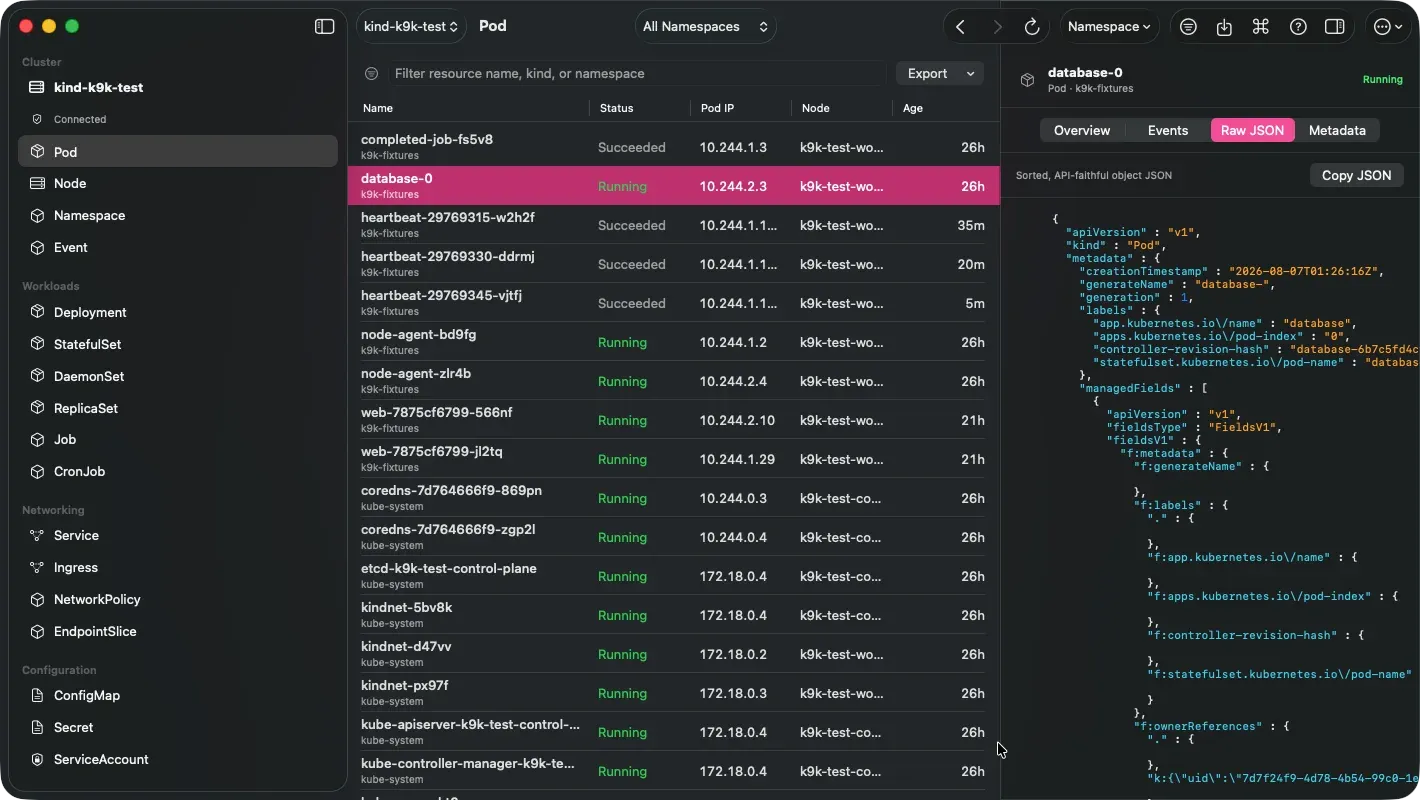The height and width of the screenshot is (800, 1420).
Task: Open the All Namespaces selector
Action: [706, 27]
